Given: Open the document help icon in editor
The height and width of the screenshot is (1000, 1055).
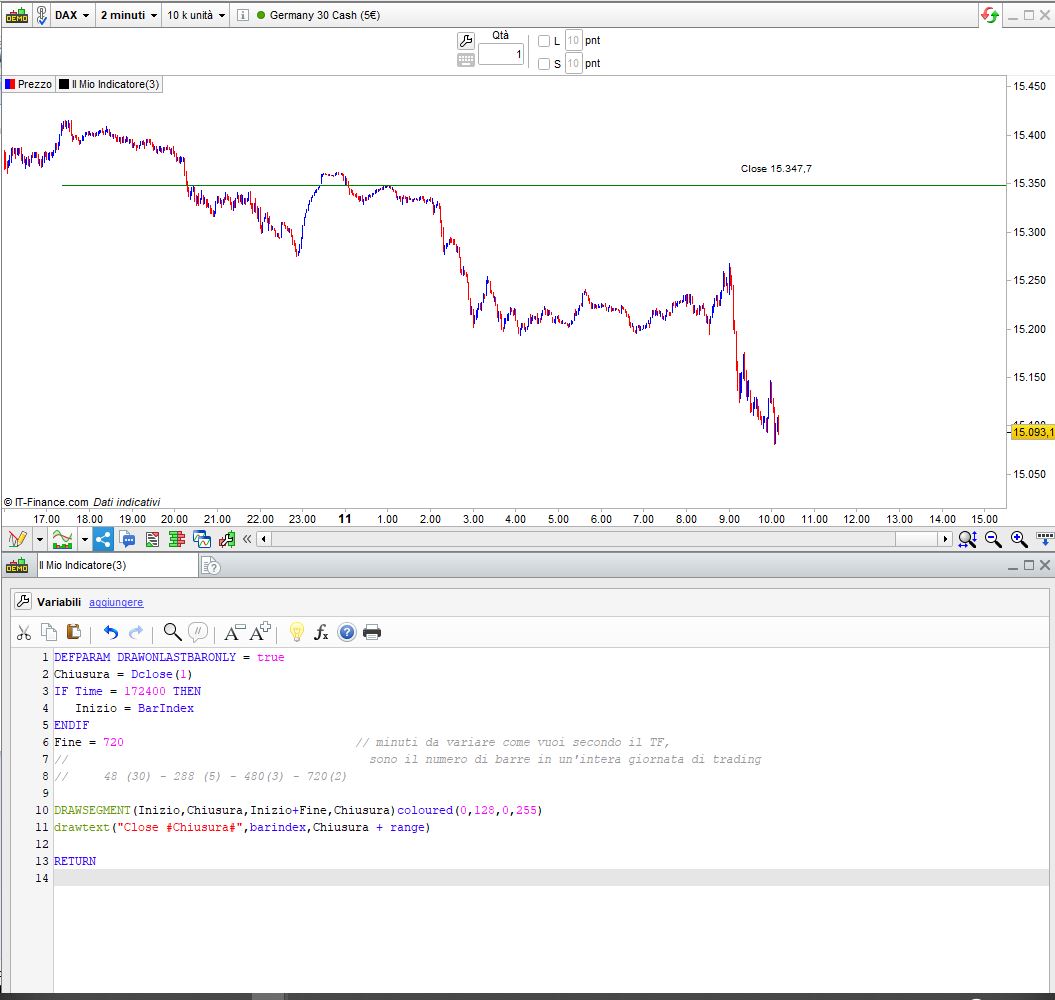Looking at the screenshot, I should [x=211, y=567].
